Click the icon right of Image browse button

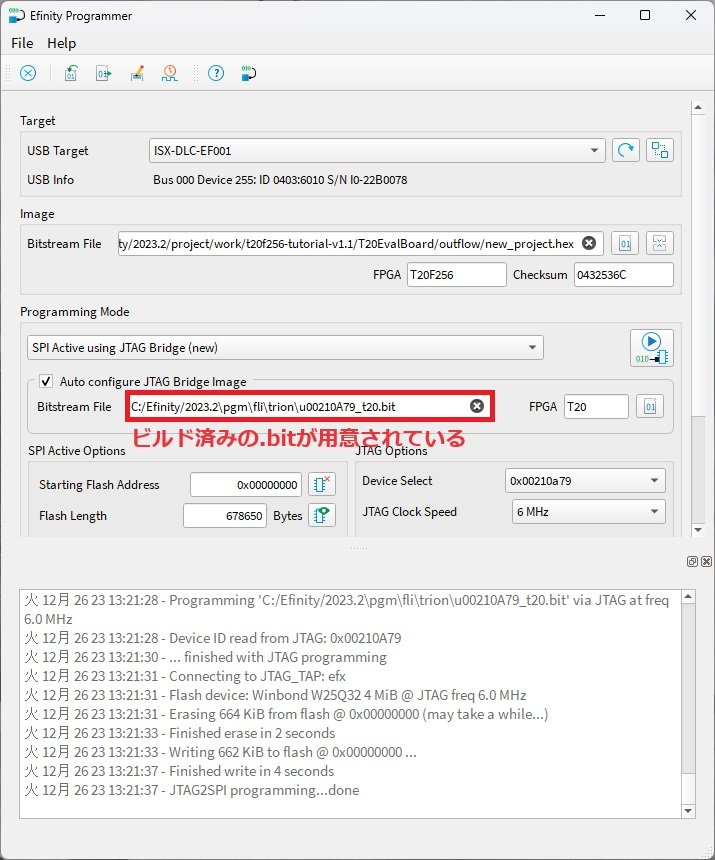pyautogui.click(x=660, y=243)
